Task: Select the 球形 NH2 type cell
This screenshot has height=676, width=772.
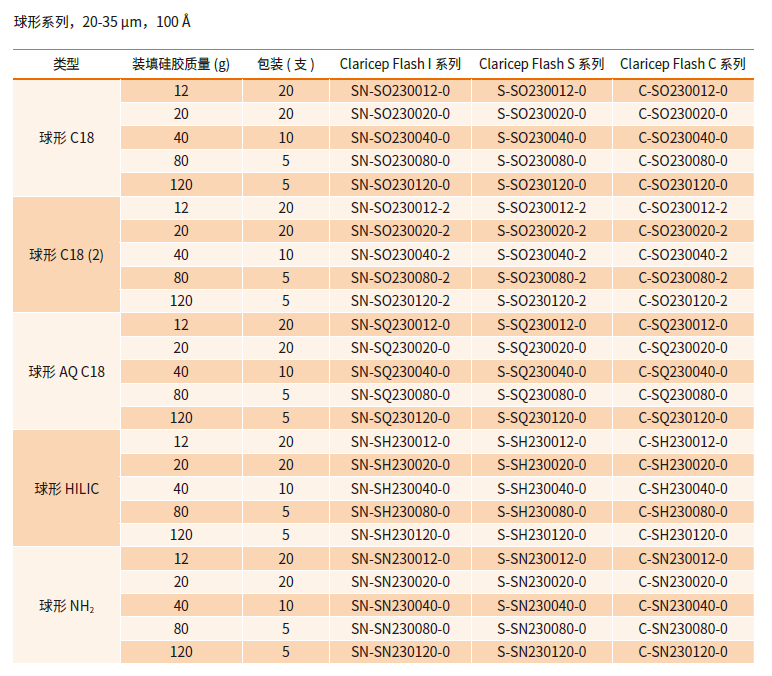Action: pos(66,606)
